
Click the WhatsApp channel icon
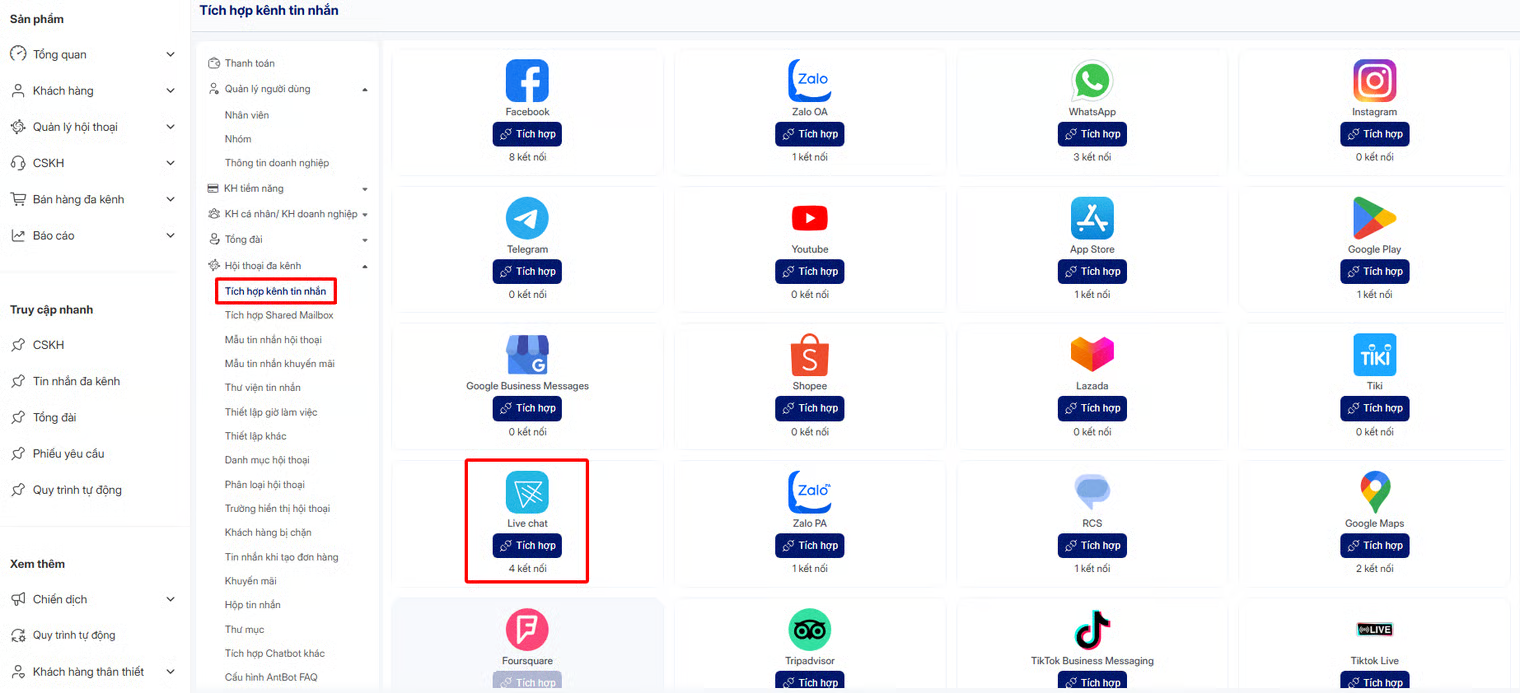click(x=1092, y=80)
